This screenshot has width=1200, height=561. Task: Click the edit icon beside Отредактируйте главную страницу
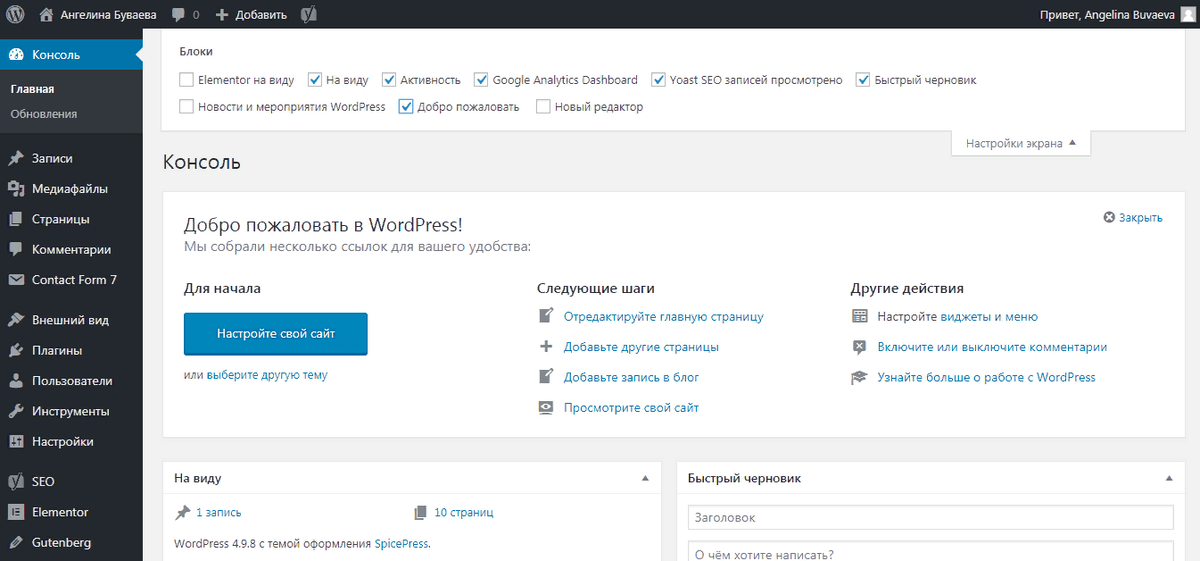[546, 316]
